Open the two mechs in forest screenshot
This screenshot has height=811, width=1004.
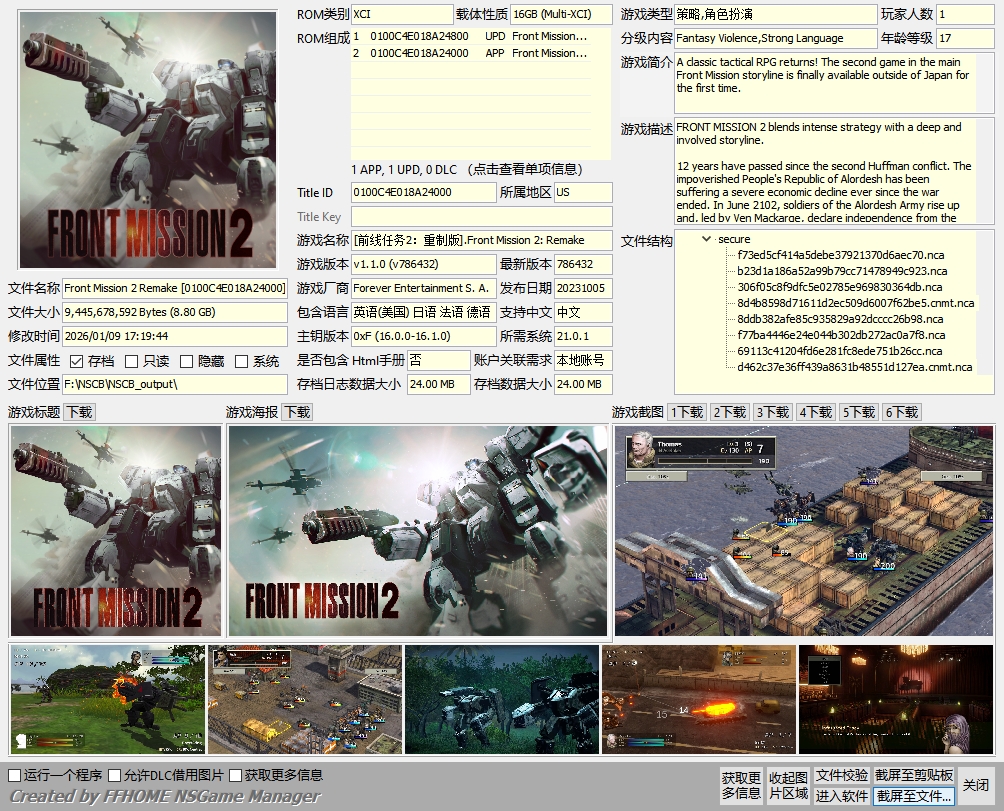point(502,699)
